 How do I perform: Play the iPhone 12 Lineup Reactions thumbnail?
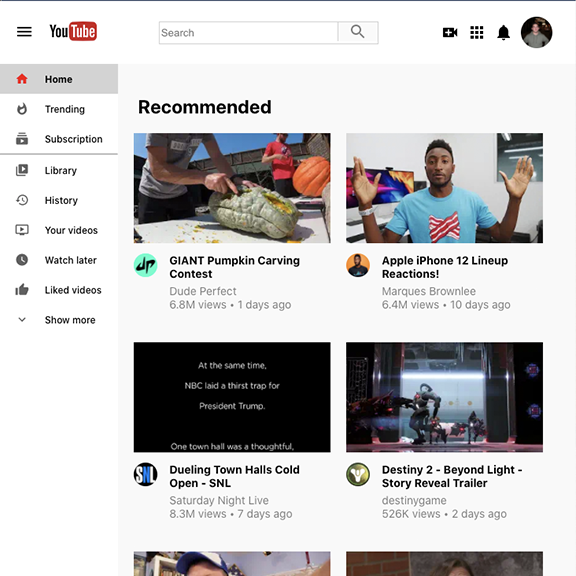click(x=444, y=188)
